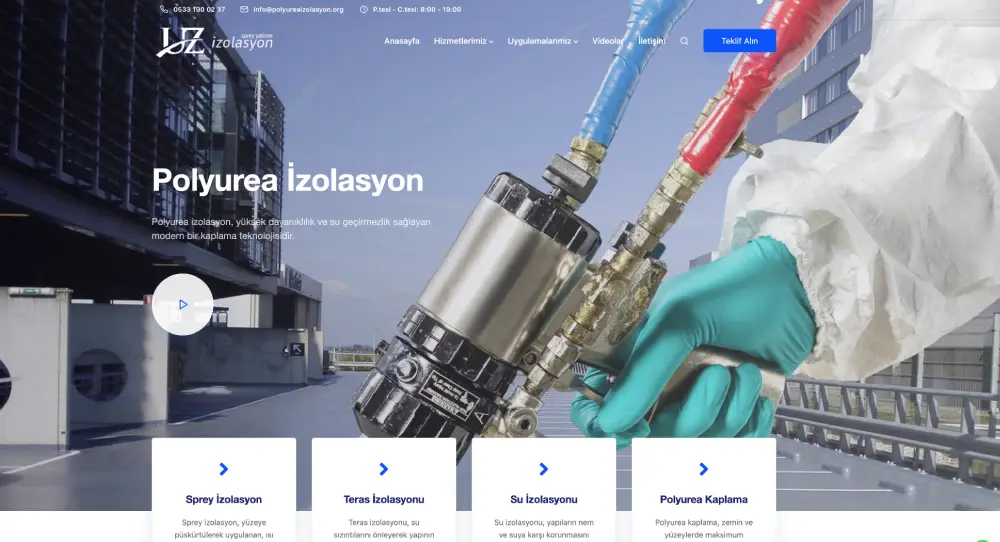Click working hours text P.tesi - C.tesi
1000x542 pixels.
[417, 10]
